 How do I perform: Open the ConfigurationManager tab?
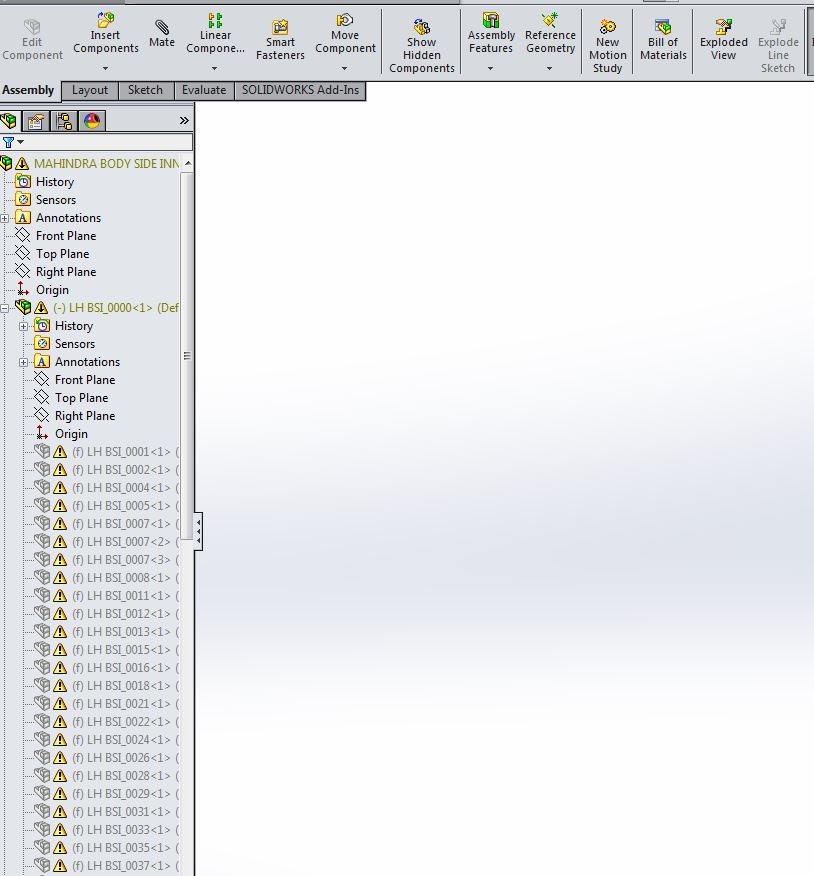click(64, 121)
